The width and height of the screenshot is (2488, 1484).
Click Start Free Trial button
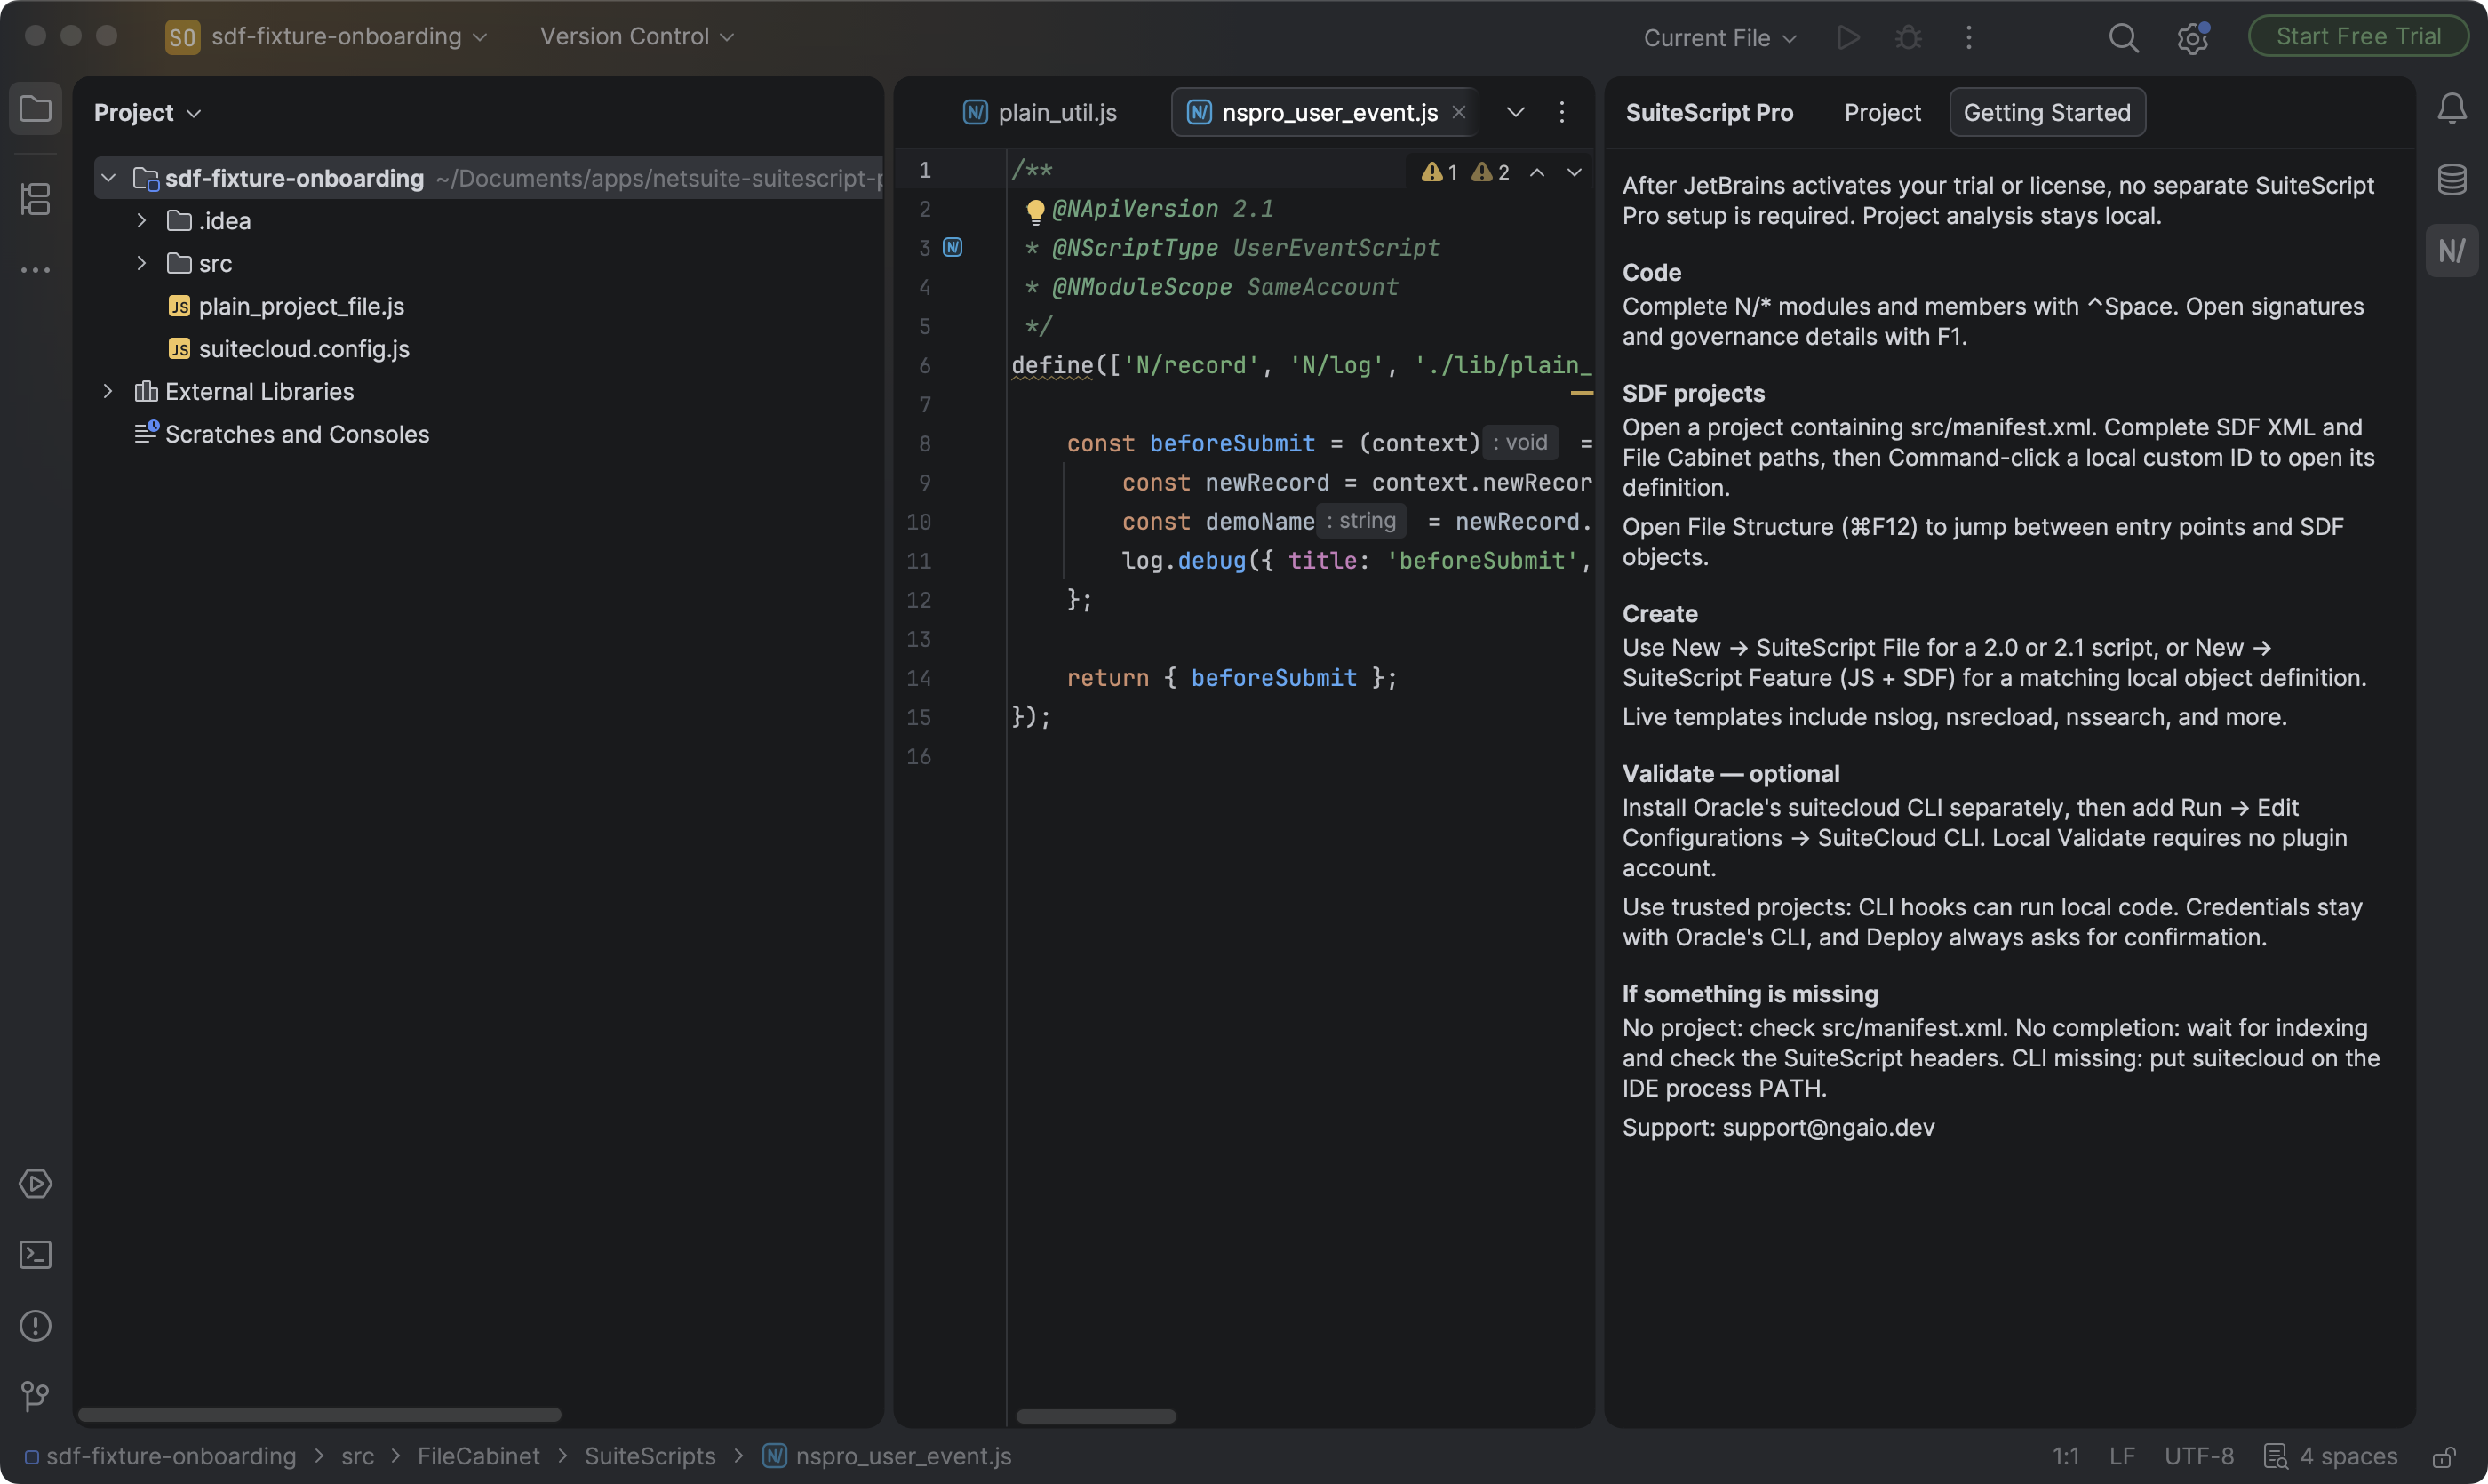[x=2358, y=37]
